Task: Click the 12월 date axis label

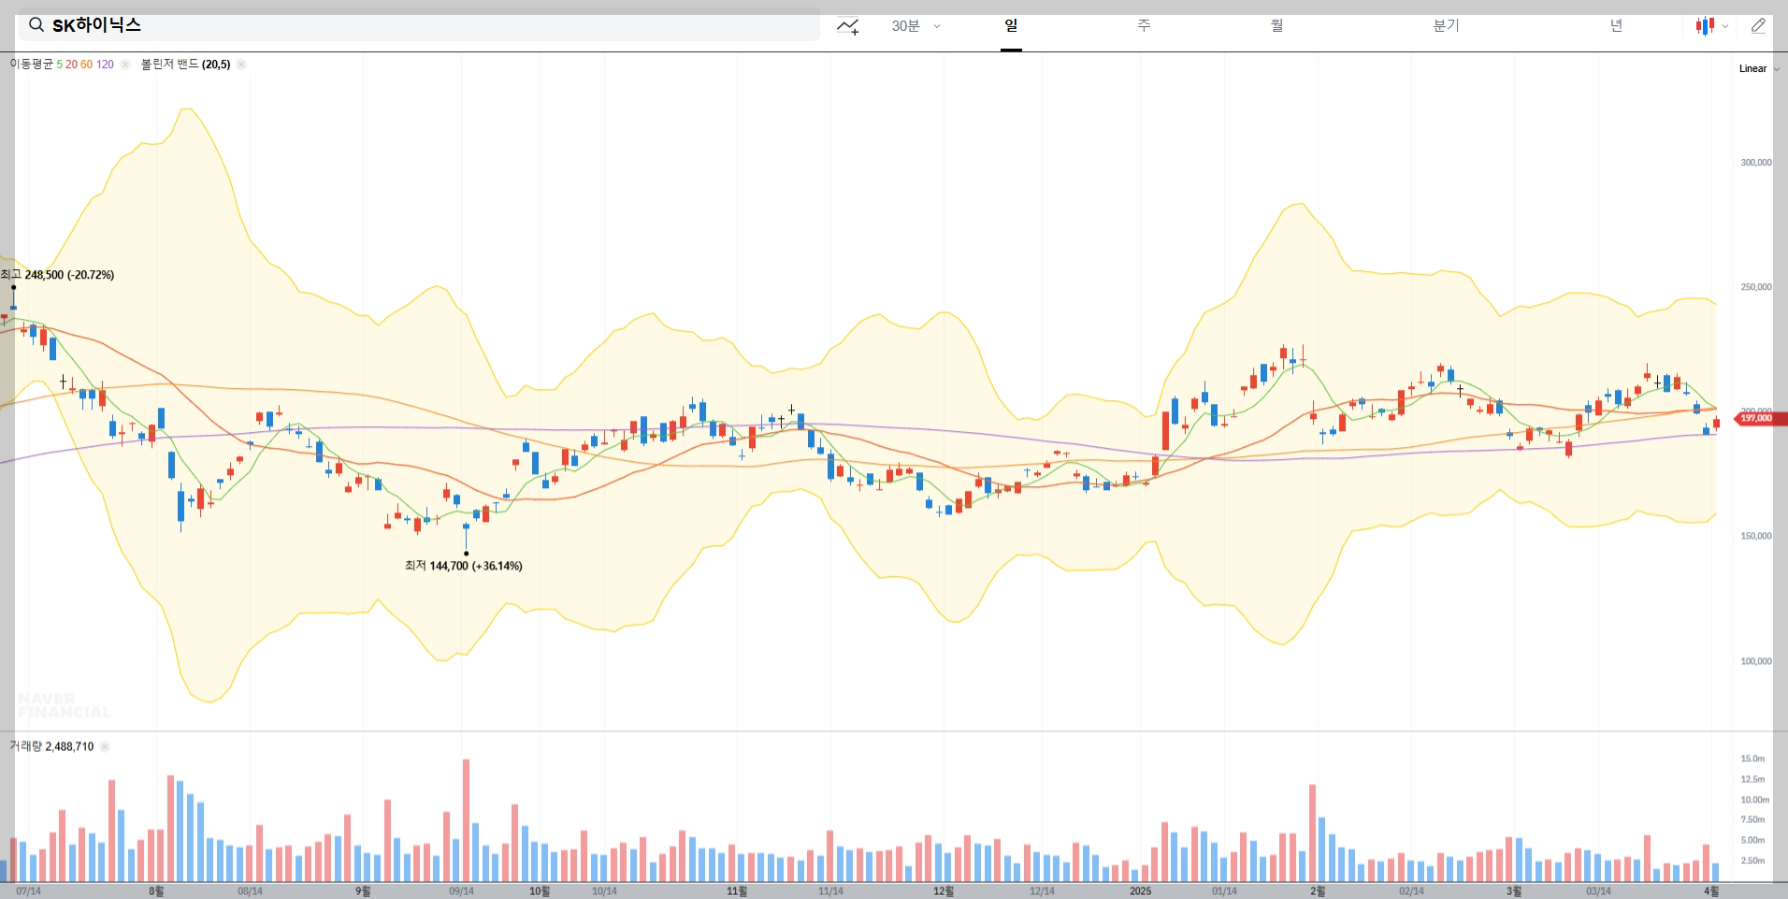Action: (943, 891)
